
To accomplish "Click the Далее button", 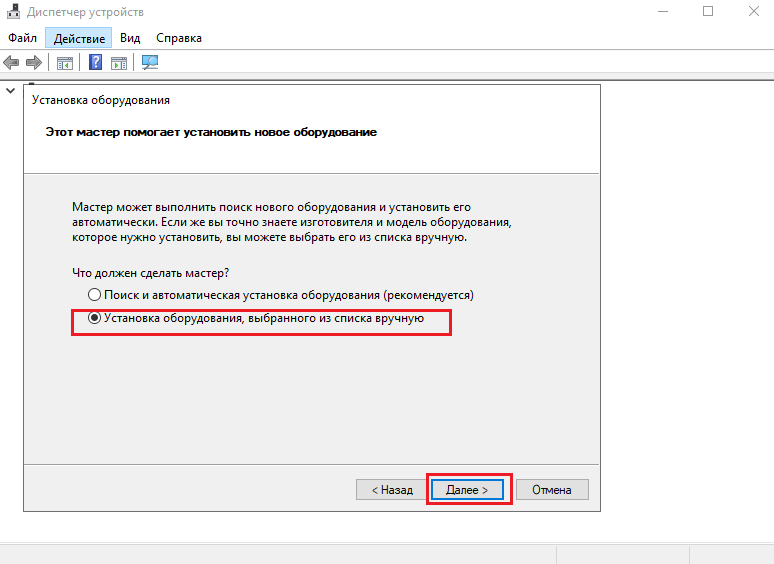I will click(x=467, y=489).
